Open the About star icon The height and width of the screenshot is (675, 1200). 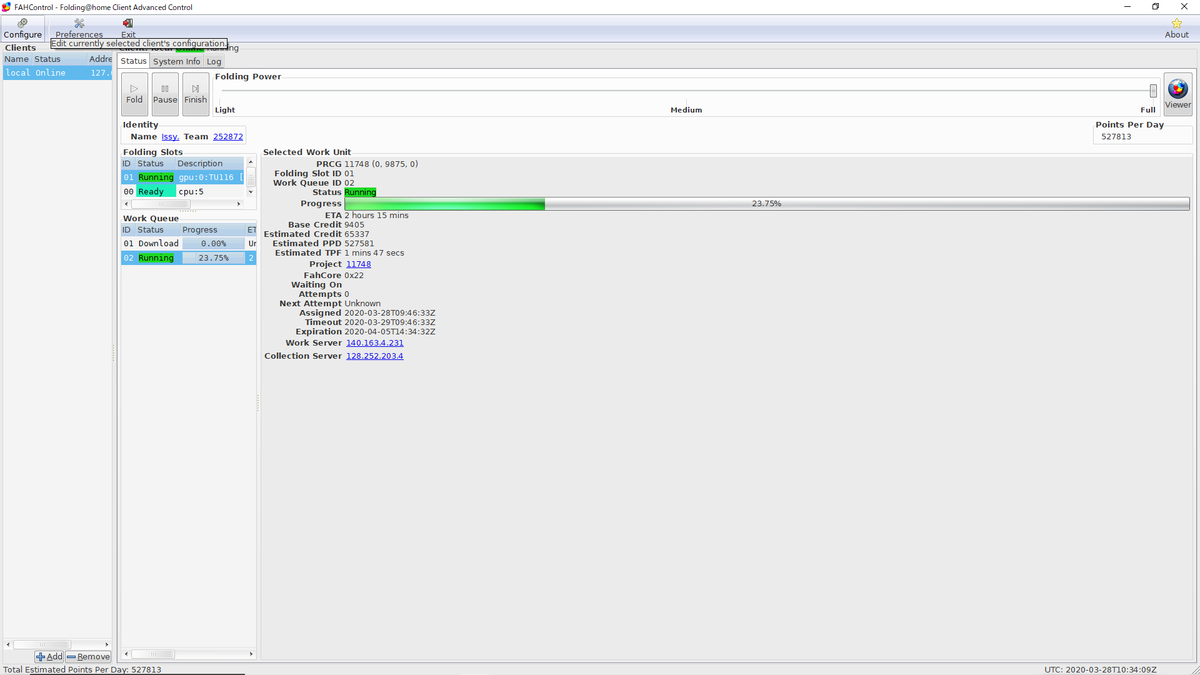click(1177, 28)
